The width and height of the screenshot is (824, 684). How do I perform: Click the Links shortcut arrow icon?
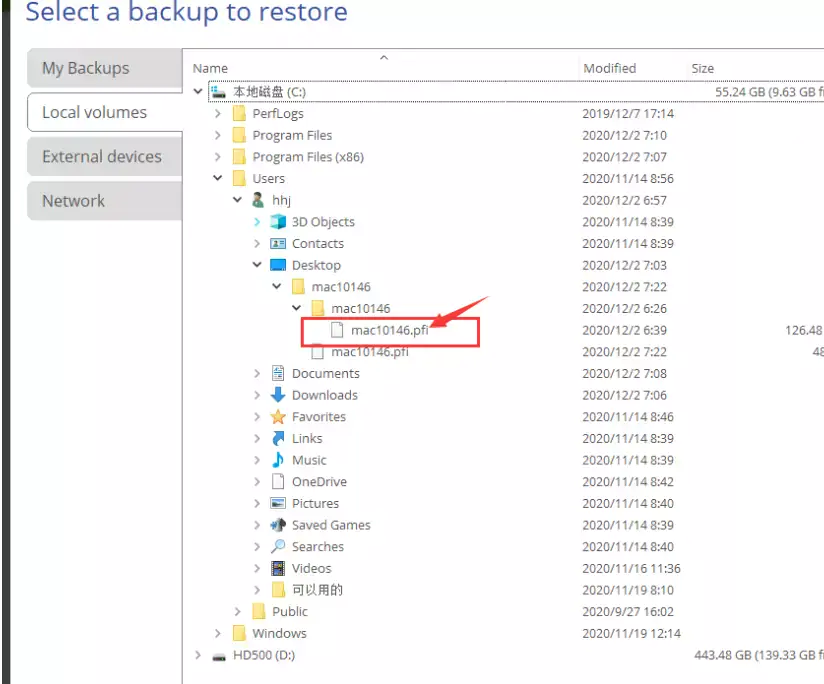click(x=279, y=438)
